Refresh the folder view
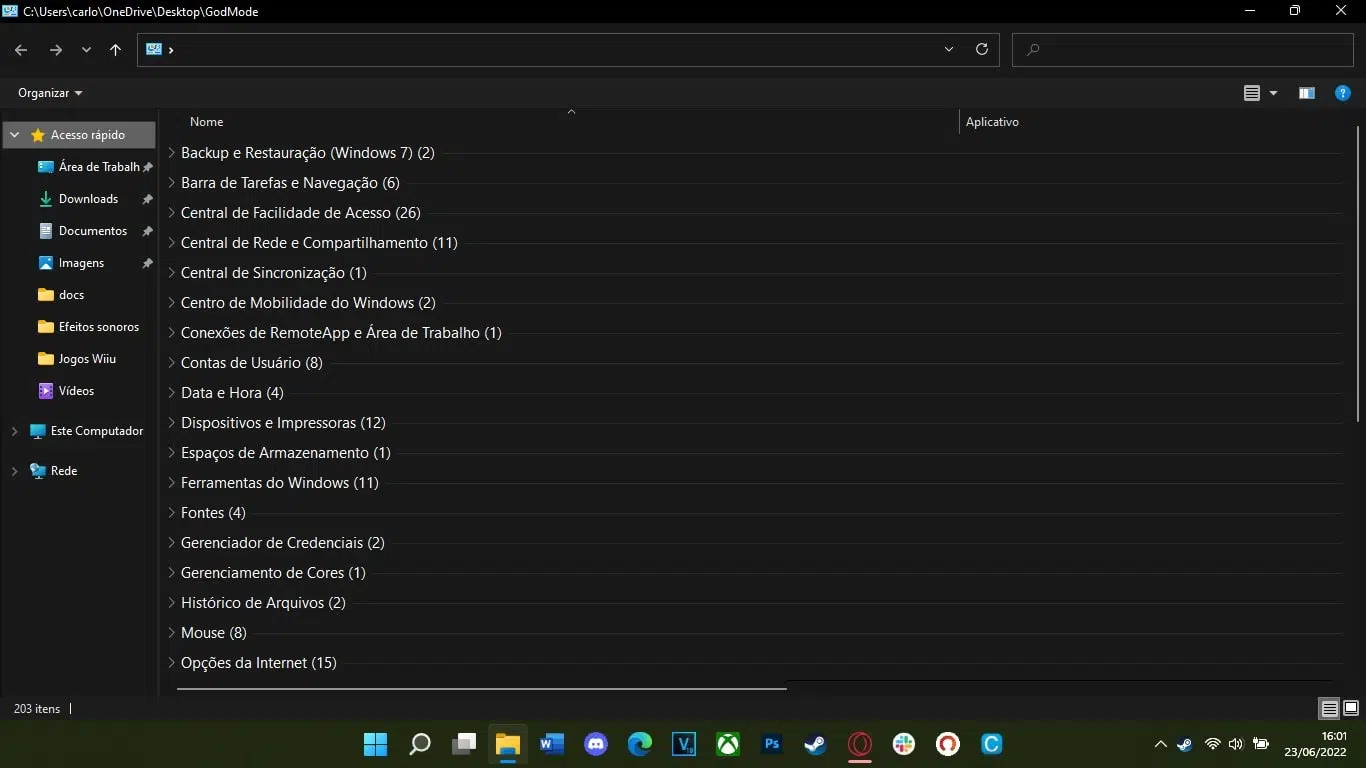The height and width of the screenshot is (768, 1366). [x=981, y=49]
